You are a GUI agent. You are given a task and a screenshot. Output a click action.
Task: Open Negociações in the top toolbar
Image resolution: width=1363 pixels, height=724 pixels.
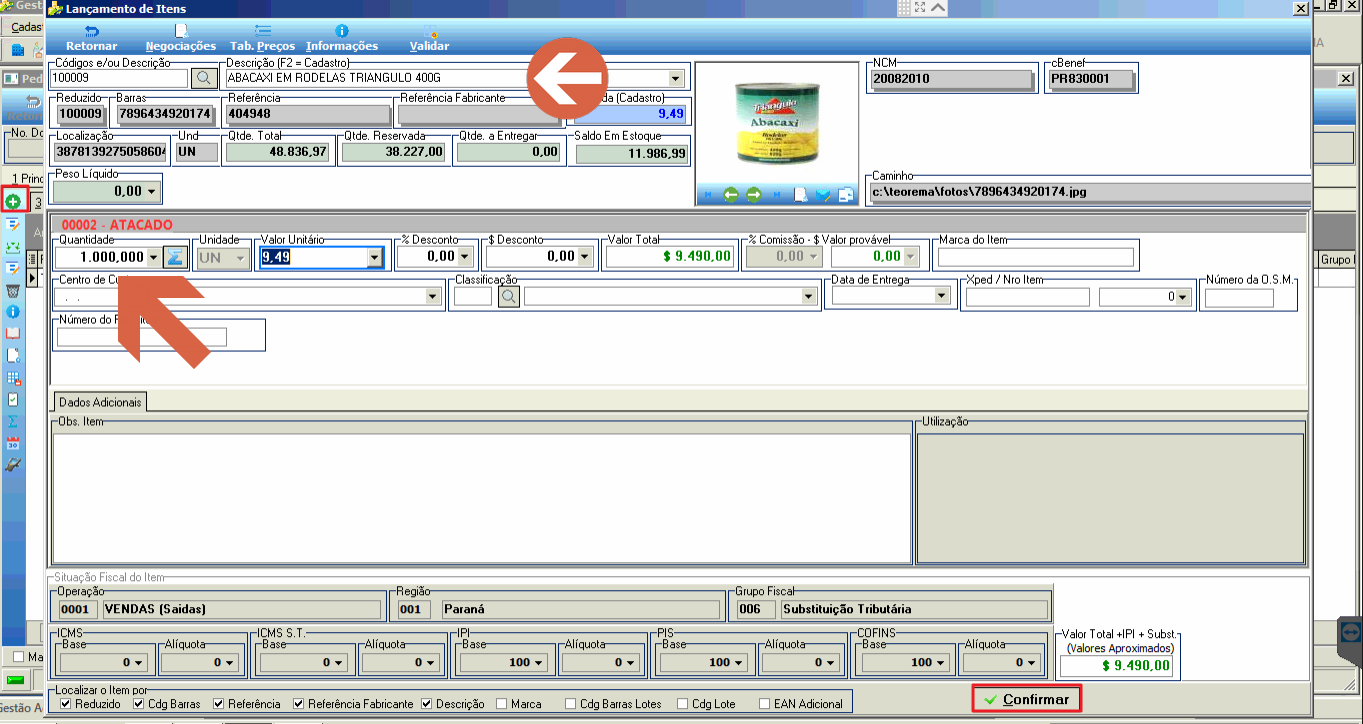point(181,39)
